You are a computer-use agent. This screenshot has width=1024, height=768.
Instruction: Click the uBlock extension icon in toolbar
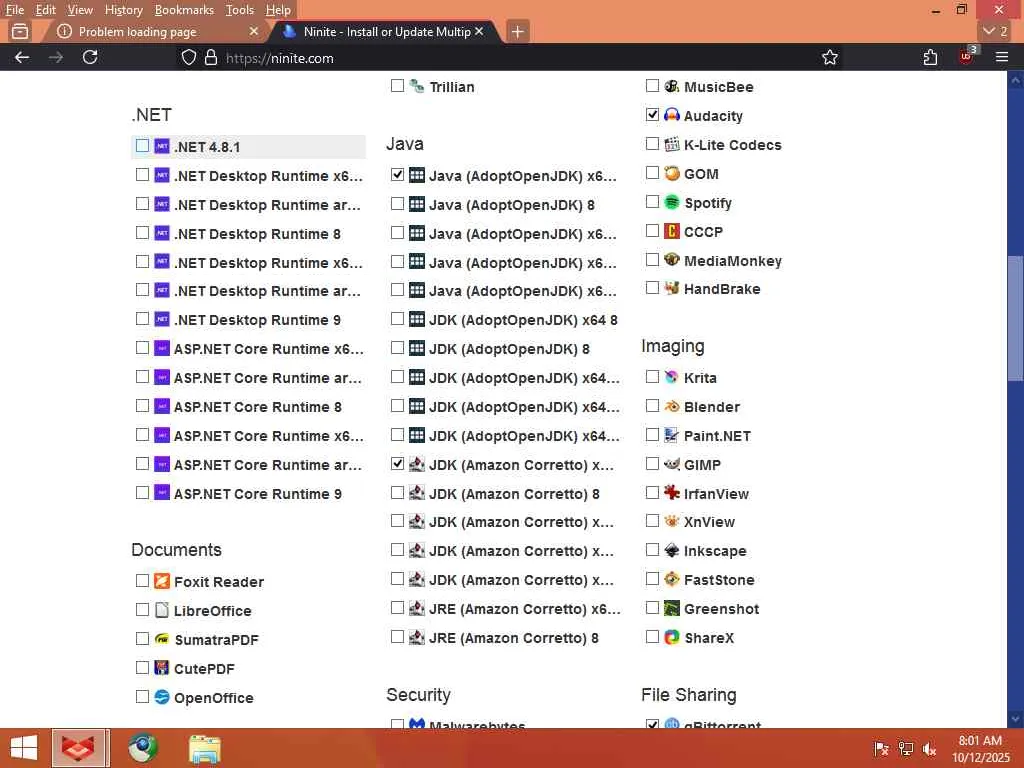coord(967,57)
